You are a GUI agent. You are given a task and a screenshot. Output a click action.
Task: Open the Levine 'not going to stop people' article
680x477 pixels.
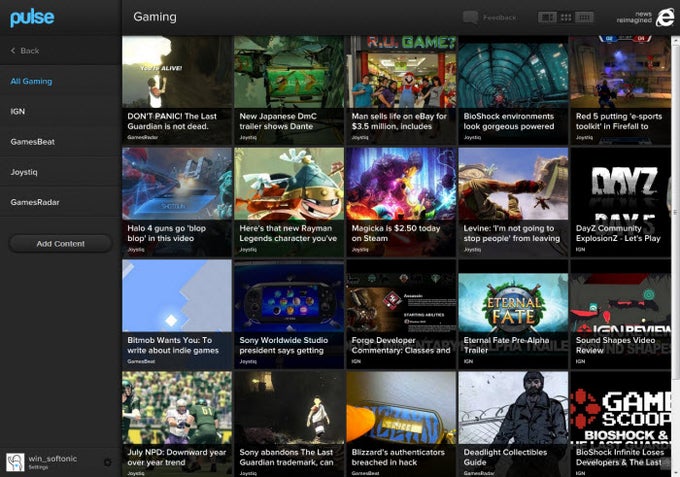(513, 202)
